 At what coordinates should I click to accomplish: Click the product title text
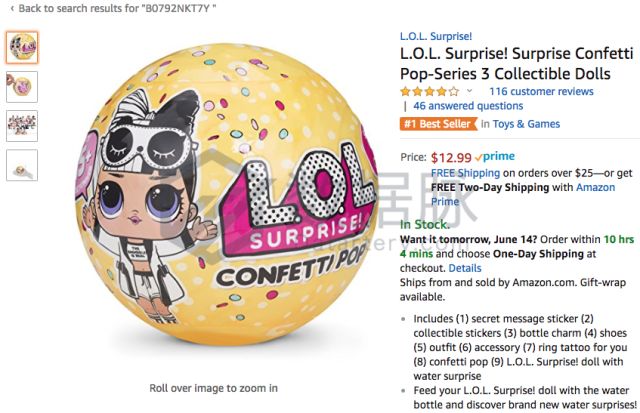517,64
